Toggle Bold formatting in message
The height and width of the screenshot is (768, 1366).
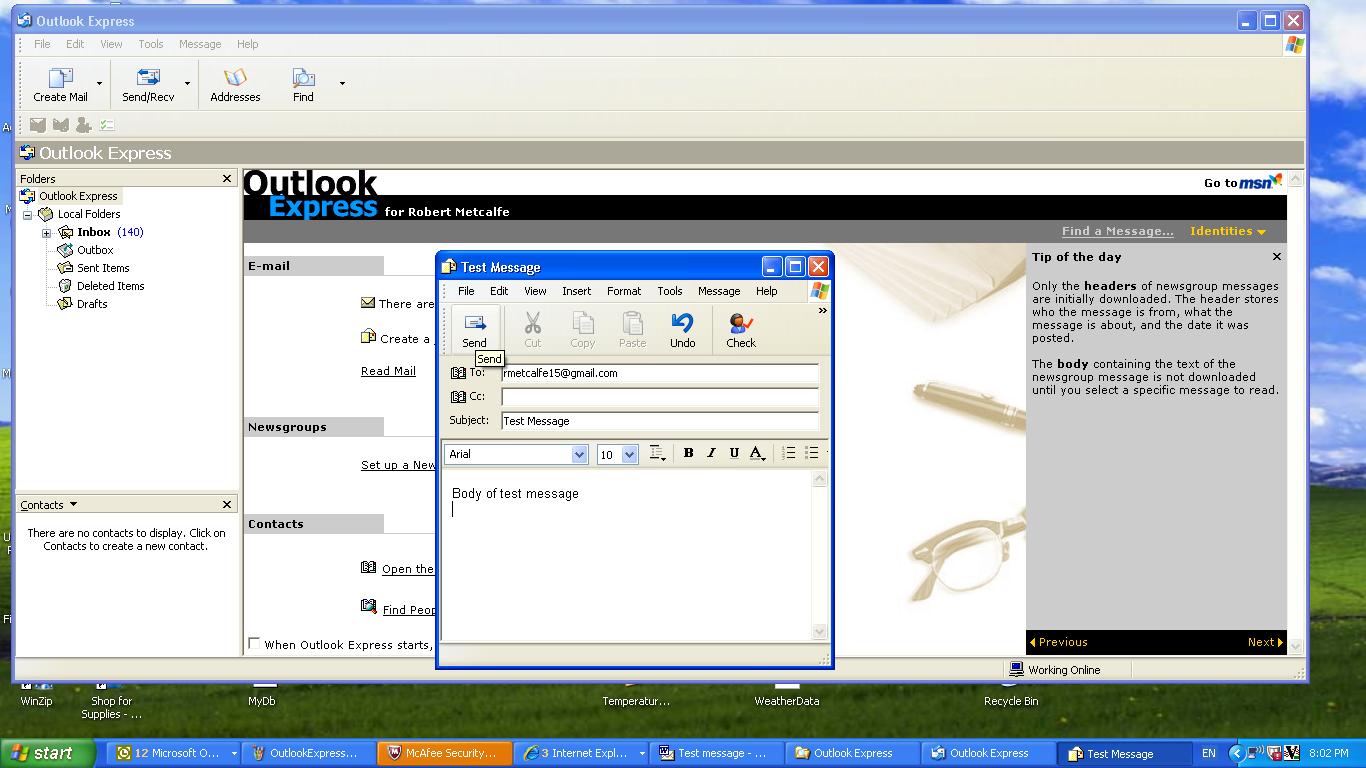688,454
